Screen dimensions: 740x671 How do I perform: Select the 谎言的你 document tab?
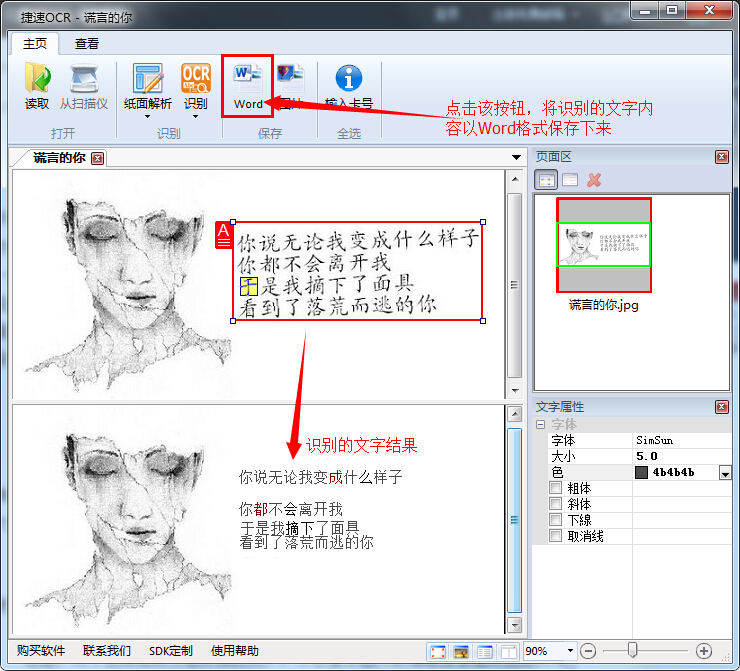(x=59, y=158)
